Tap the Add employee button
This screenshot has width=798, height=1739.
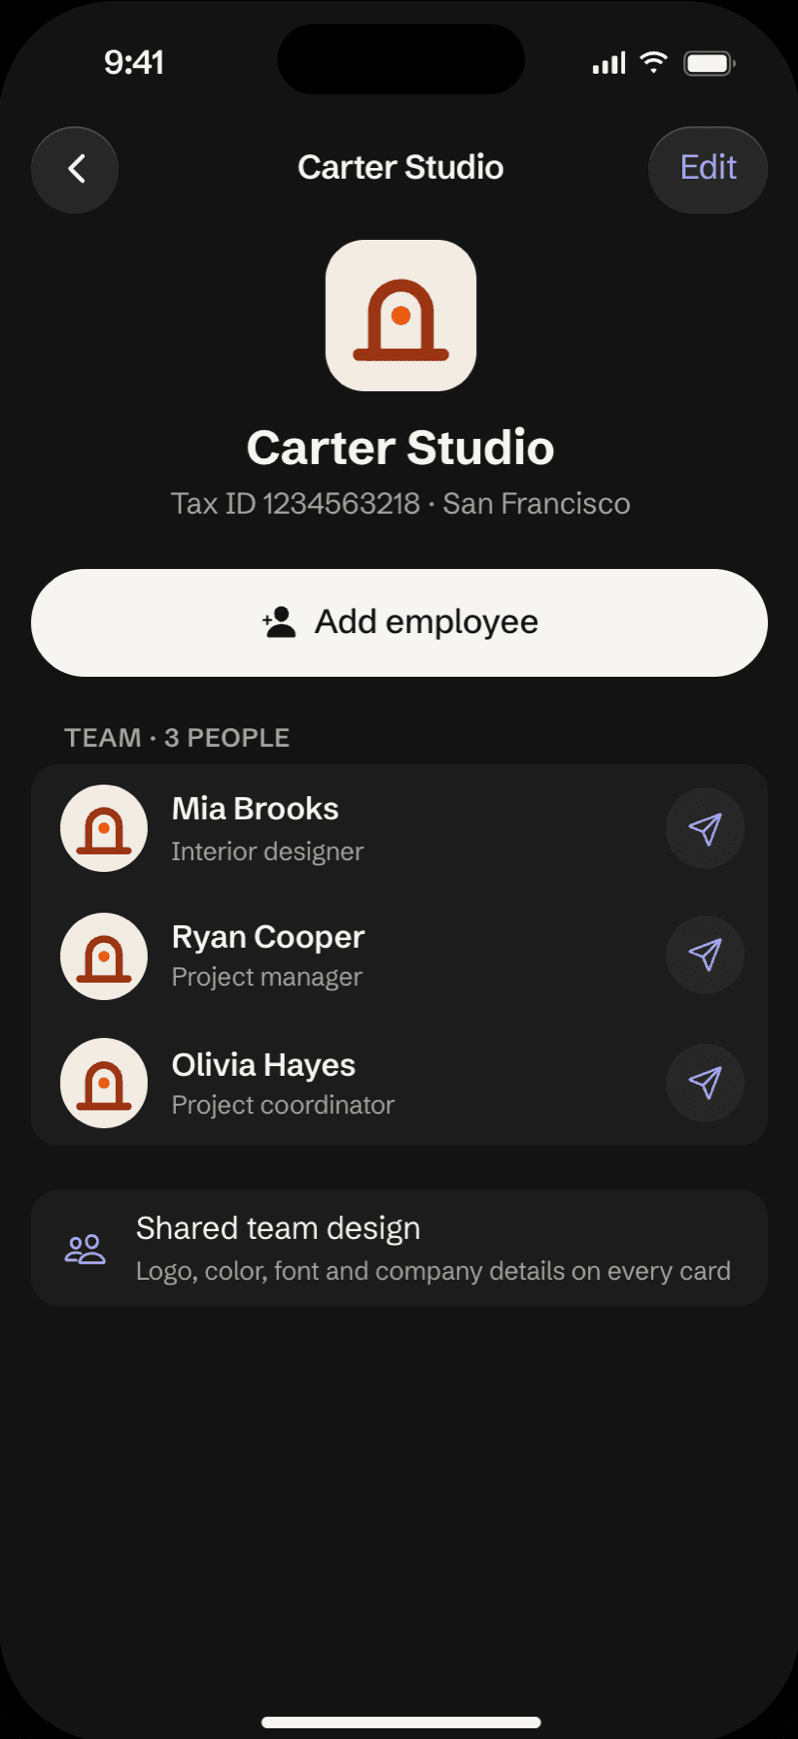click(399, 622)
